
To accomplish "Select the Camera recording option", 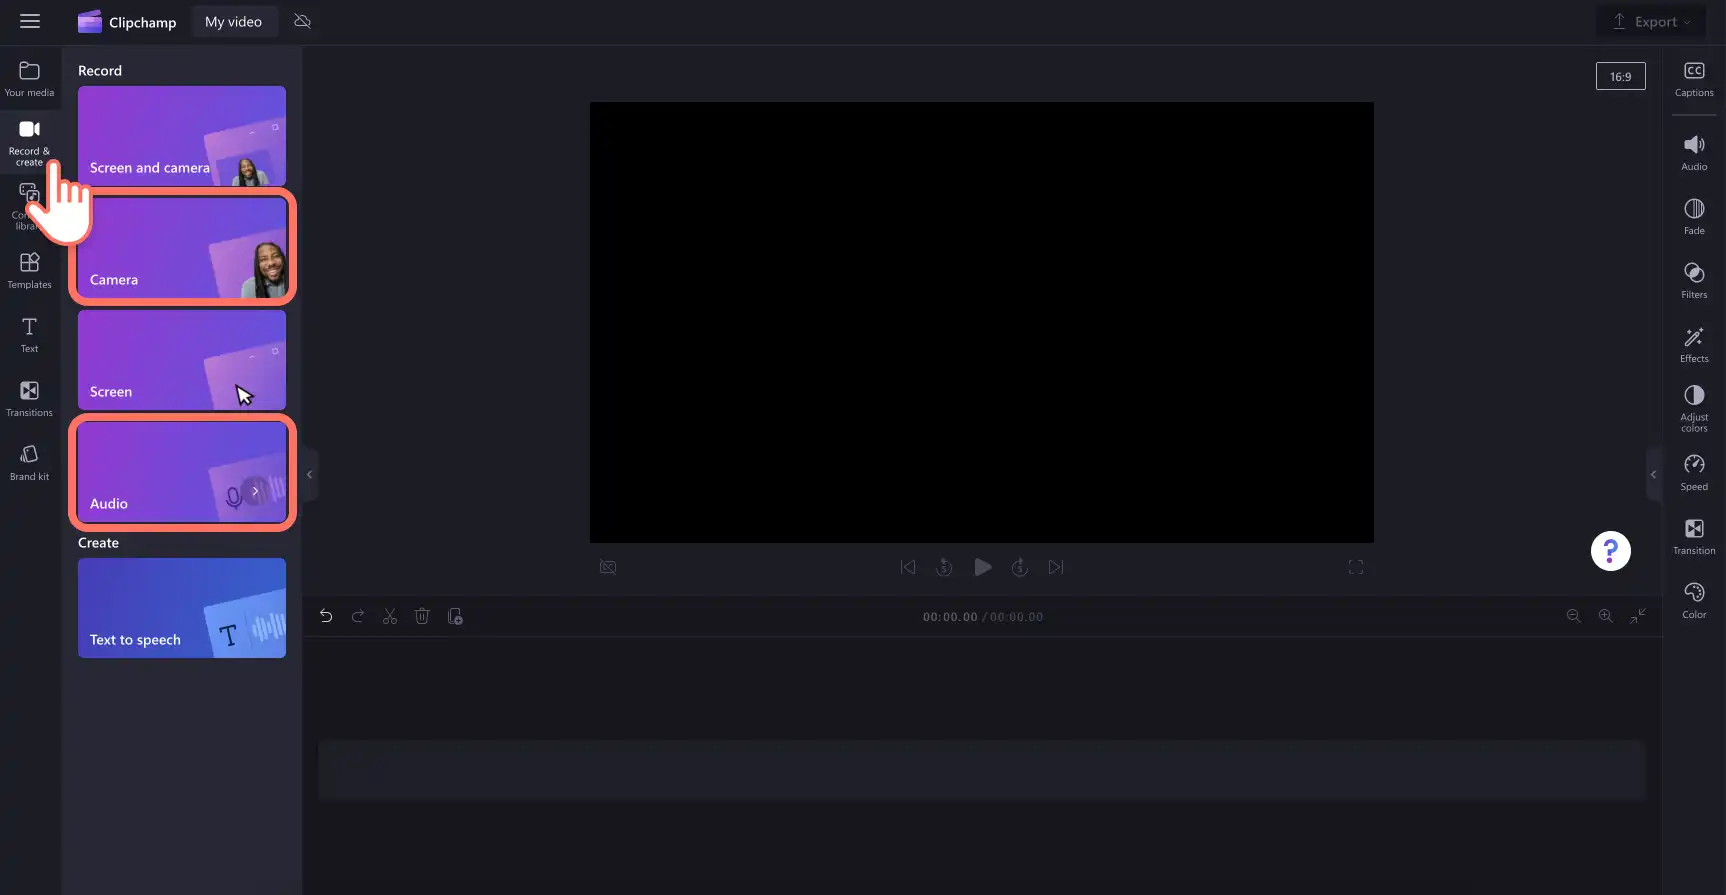I will tap(182, 247).
